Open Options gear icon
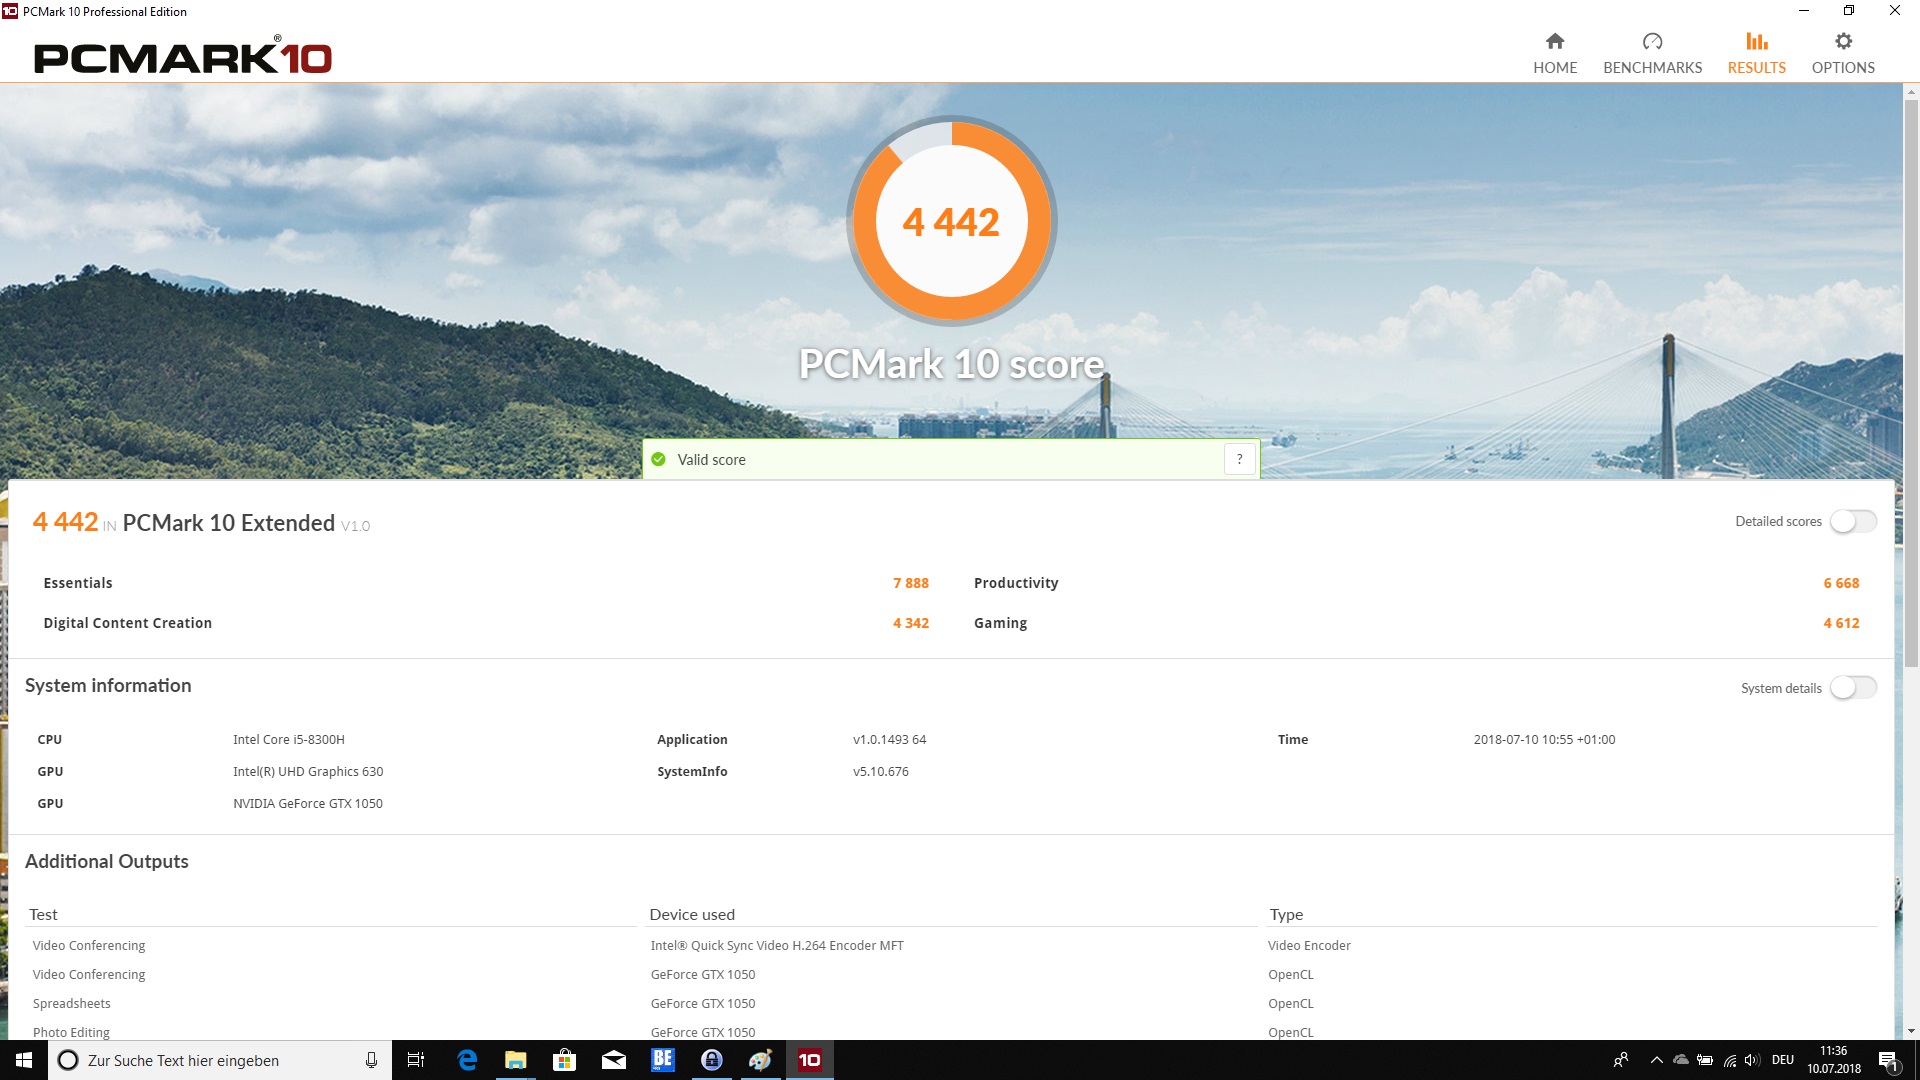The height and width of the screenshot is (1080, 1920). pyautogui.click(x=1843, y=42)
